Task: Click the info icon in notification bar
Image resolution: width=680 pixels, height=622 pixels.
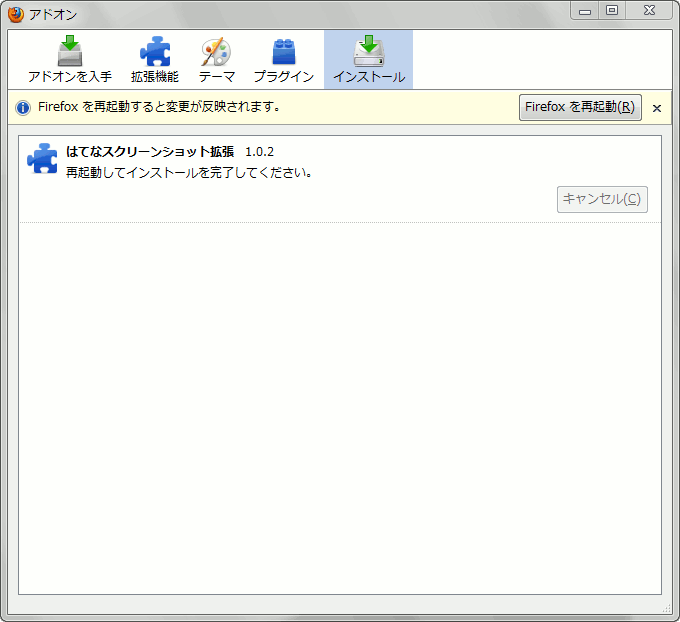Action: pos(23,108)
